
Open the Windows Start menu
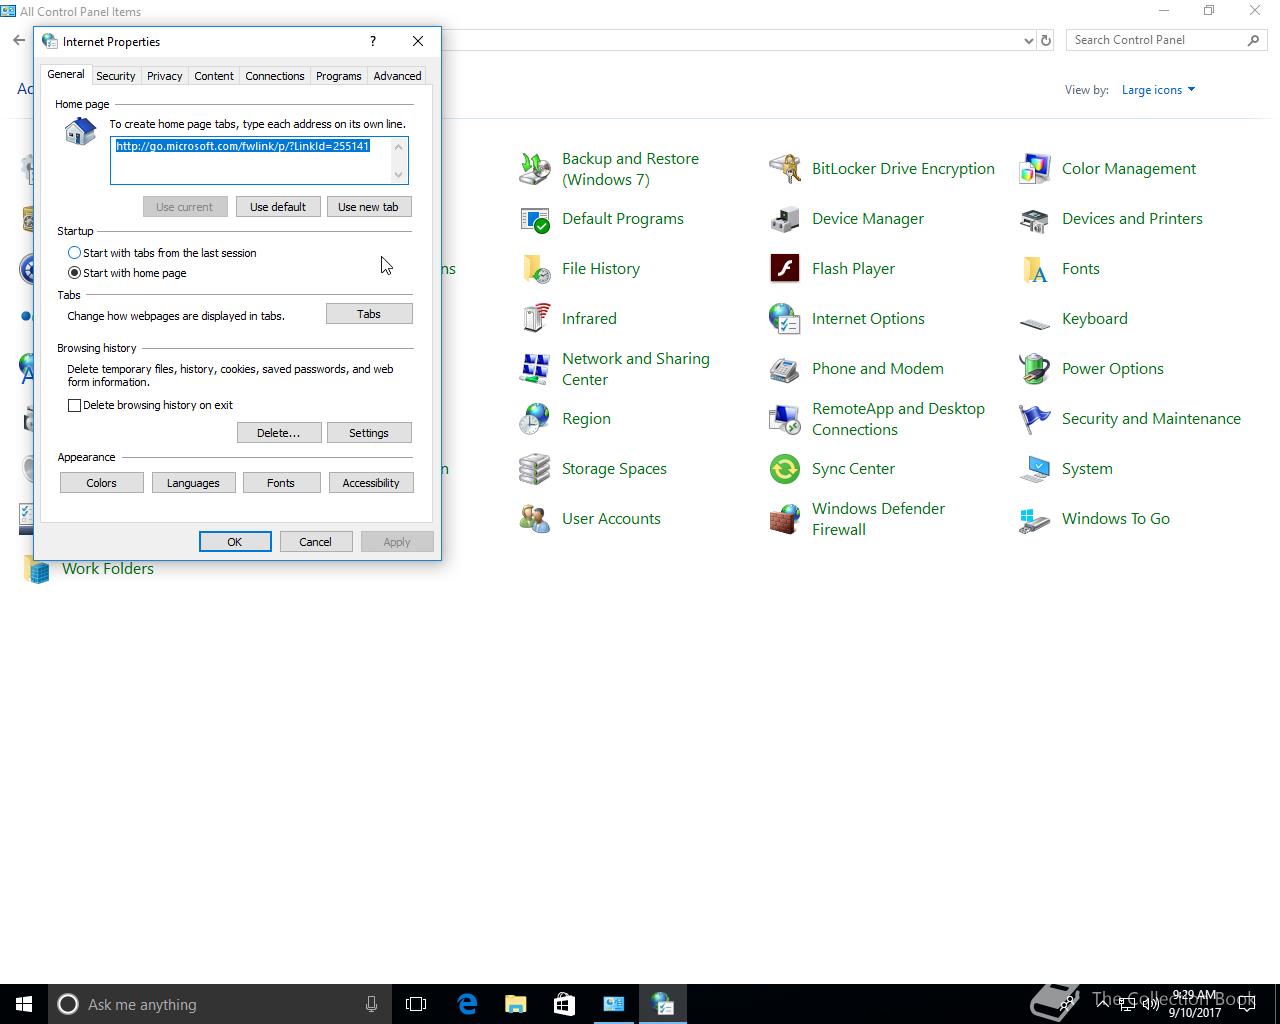tap(24, 1004)
